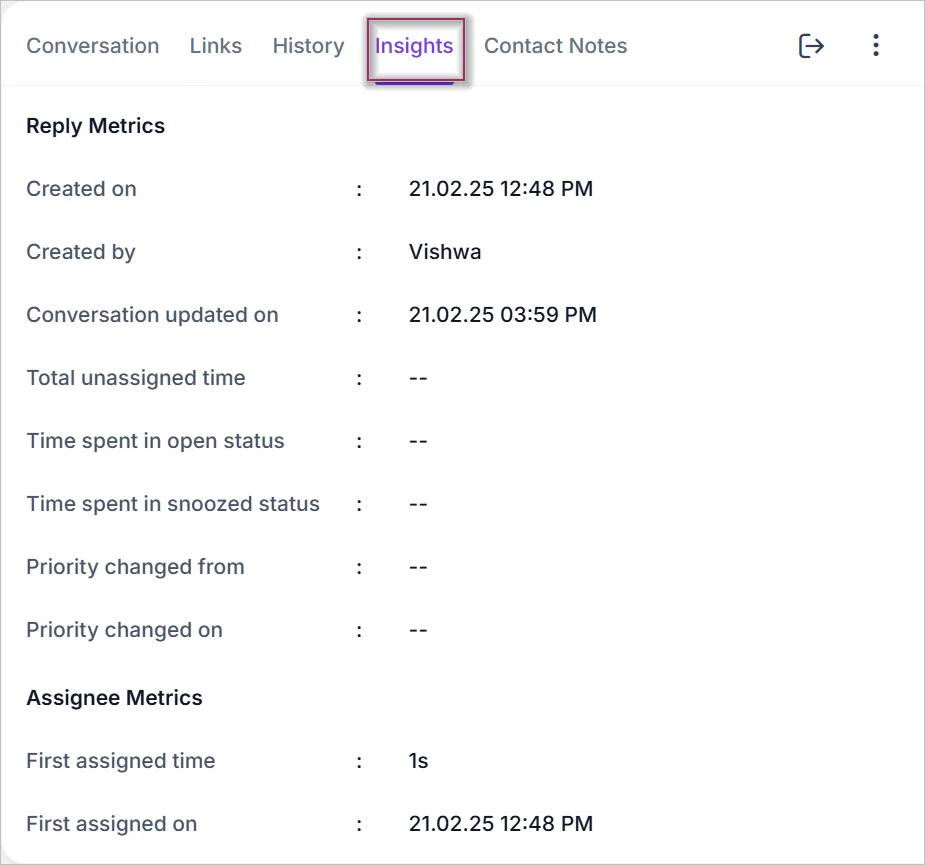925x865 pixels.
Task: Click the Time spent in open status label
Action: [155, 441]
